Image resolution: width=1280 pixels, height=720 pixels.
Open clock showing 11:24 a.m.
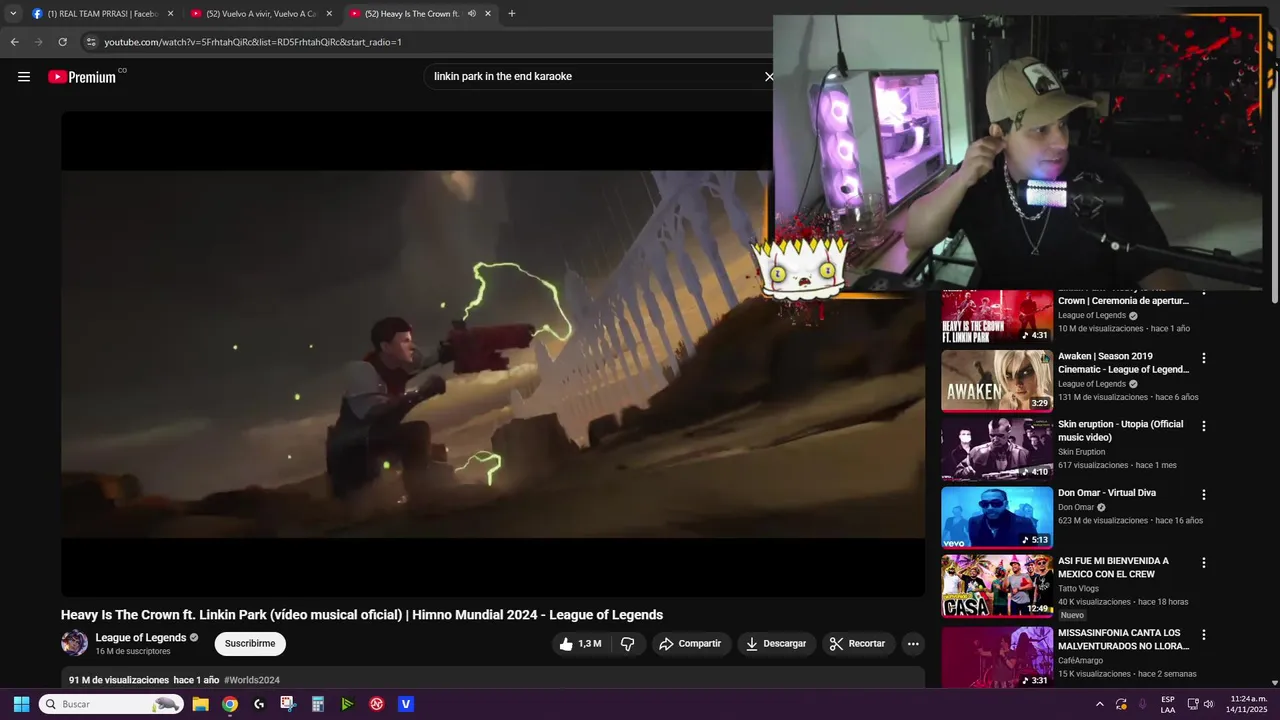[1247, 704]
